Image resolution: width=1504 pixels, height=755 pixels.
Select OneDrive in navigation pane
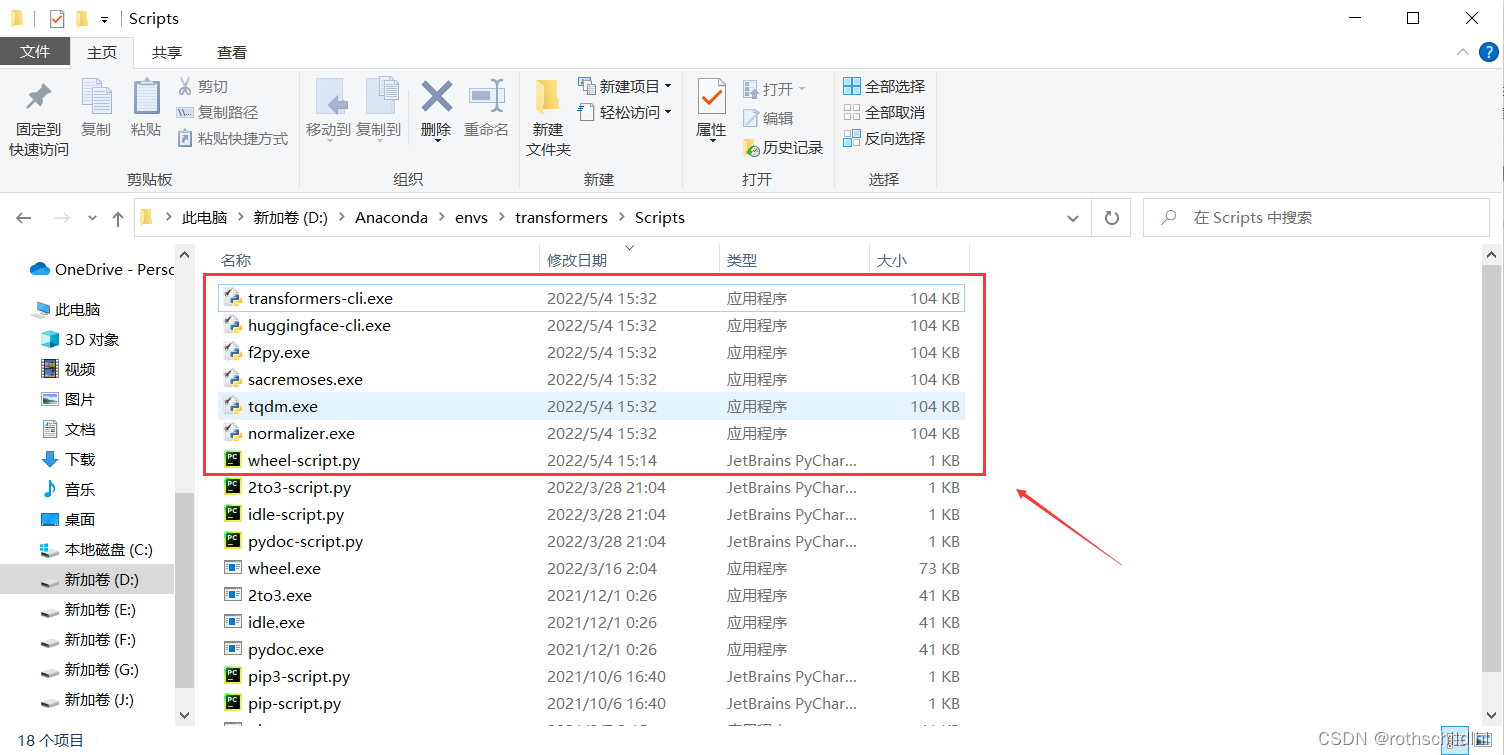tap(102, 269)
